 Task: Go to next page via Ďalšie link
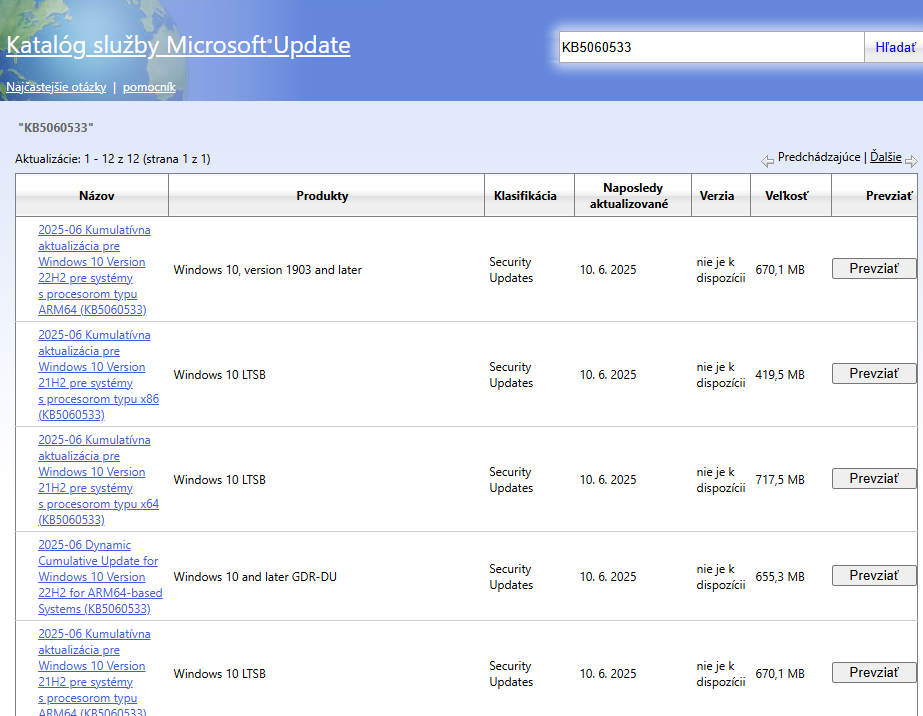click(885, 157)
